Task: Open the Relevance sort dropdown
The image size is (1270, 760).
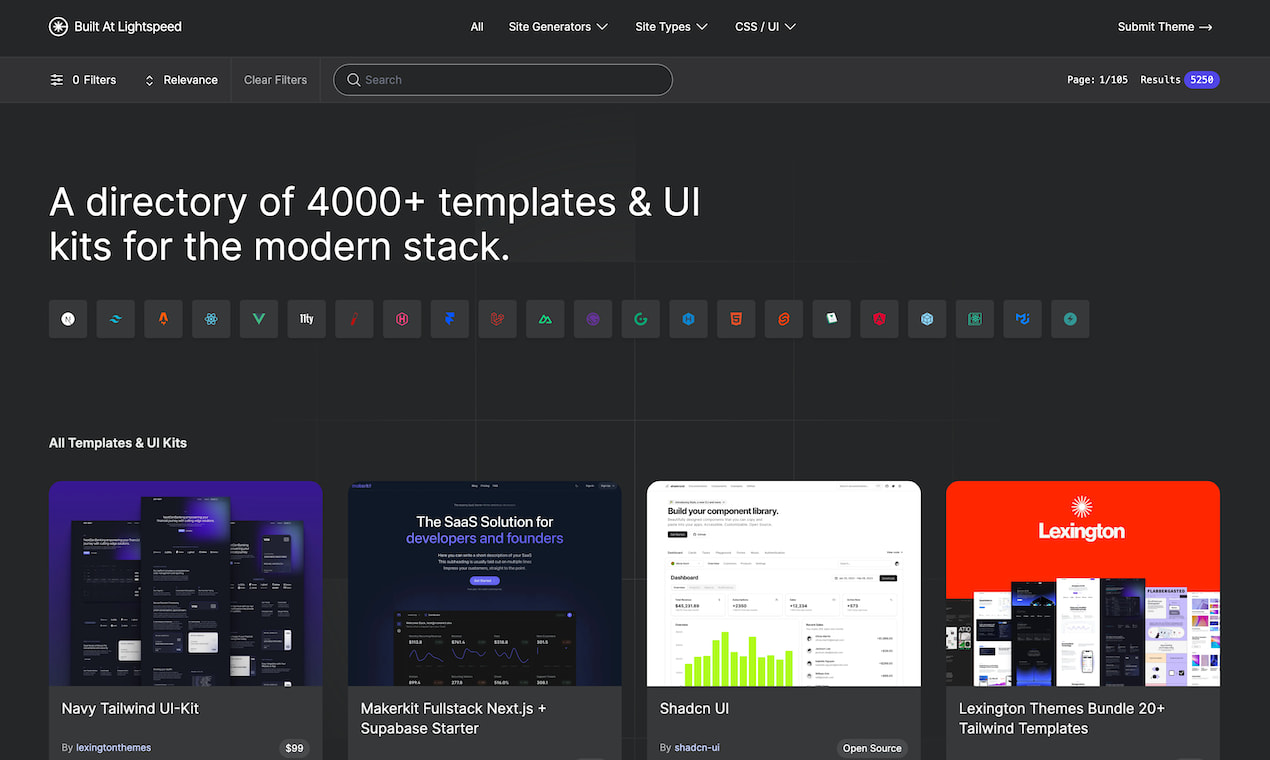Action: 181,80
